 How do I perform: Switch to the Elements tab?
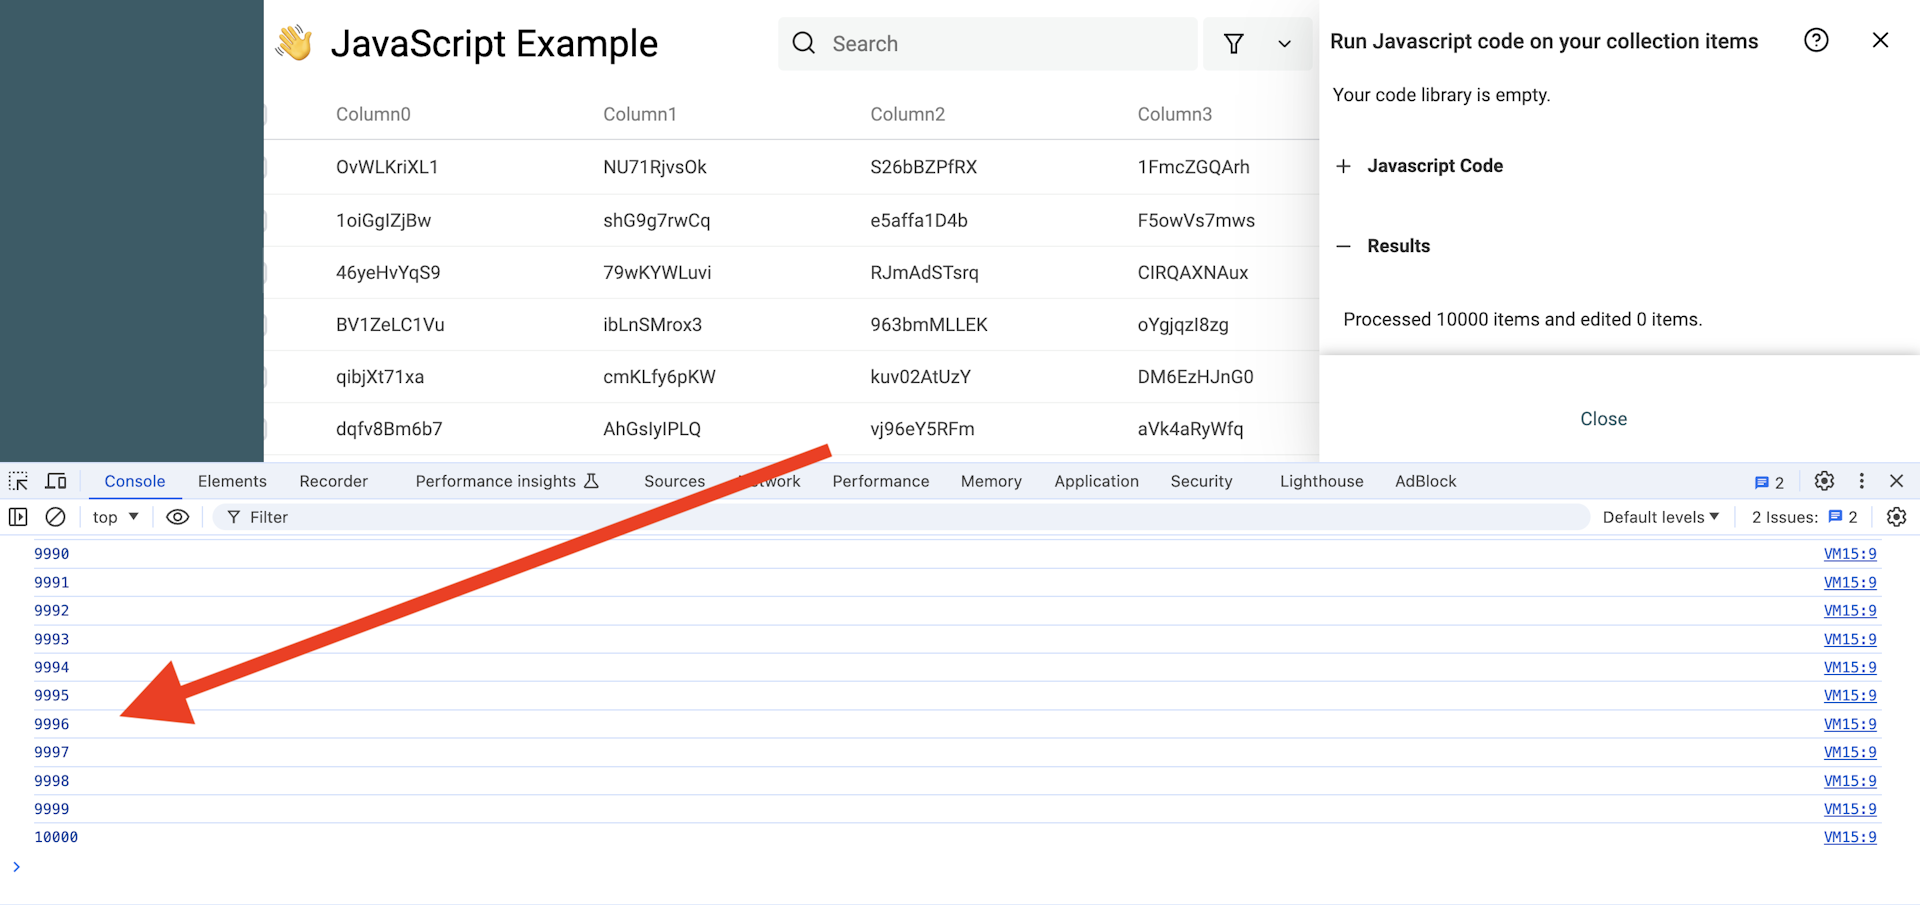point(232,481)
